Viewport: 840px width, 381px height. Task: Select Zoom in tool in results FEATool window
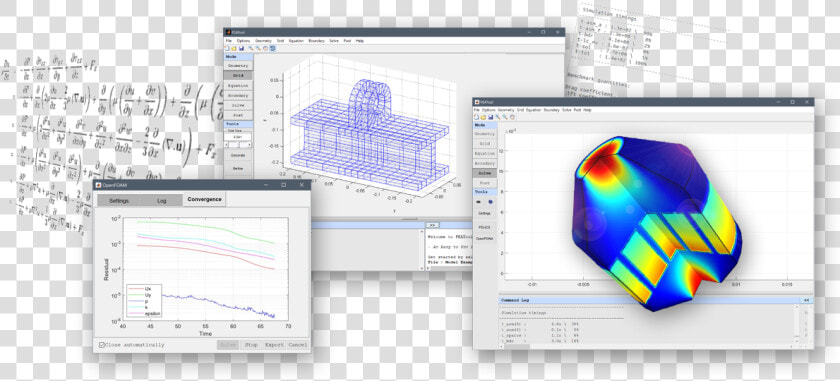point(498,117)
